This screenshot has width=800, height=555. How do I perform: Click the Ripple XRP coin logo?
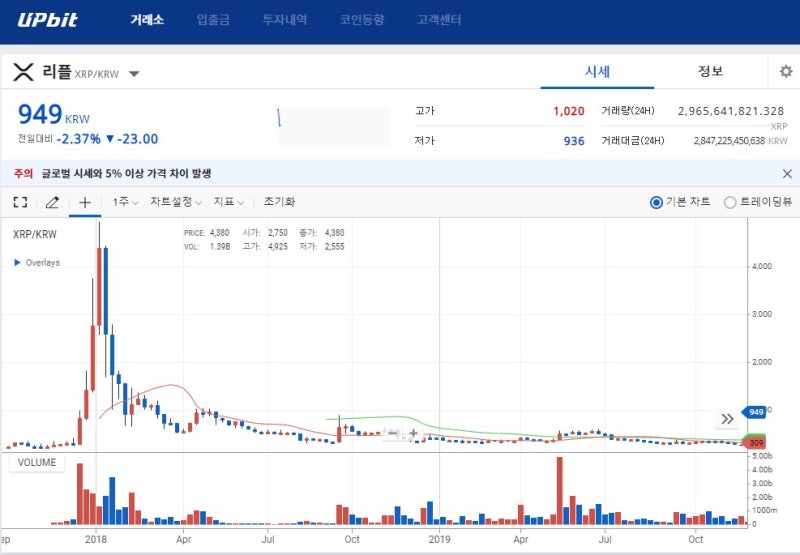coord(23,72)
